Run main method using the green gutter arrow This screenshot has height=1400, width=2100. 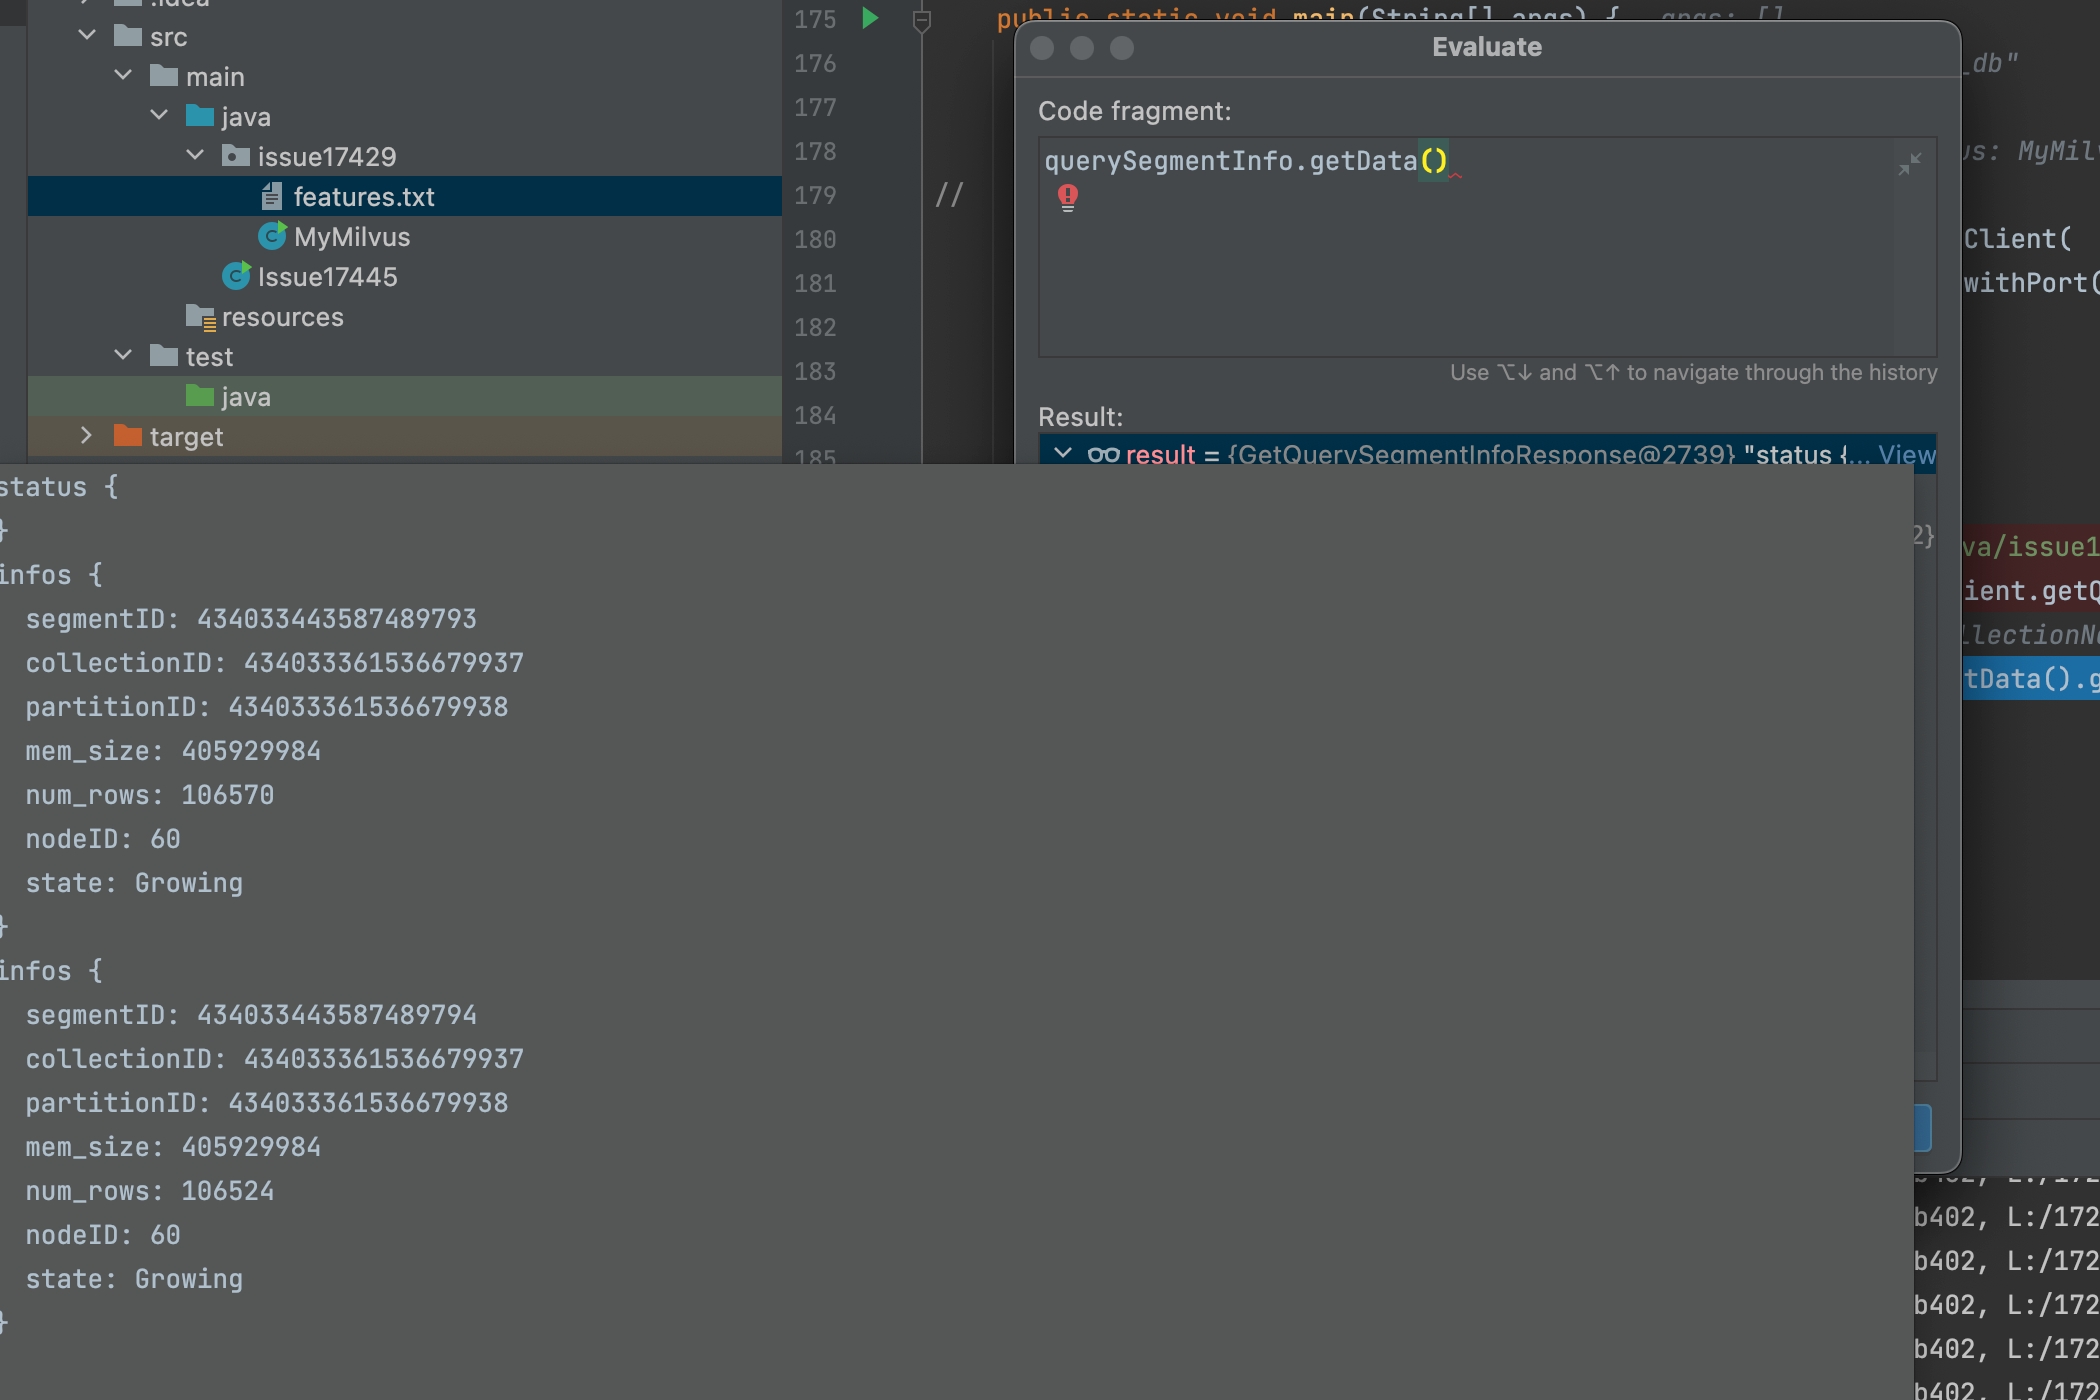(x=868, y=18)
